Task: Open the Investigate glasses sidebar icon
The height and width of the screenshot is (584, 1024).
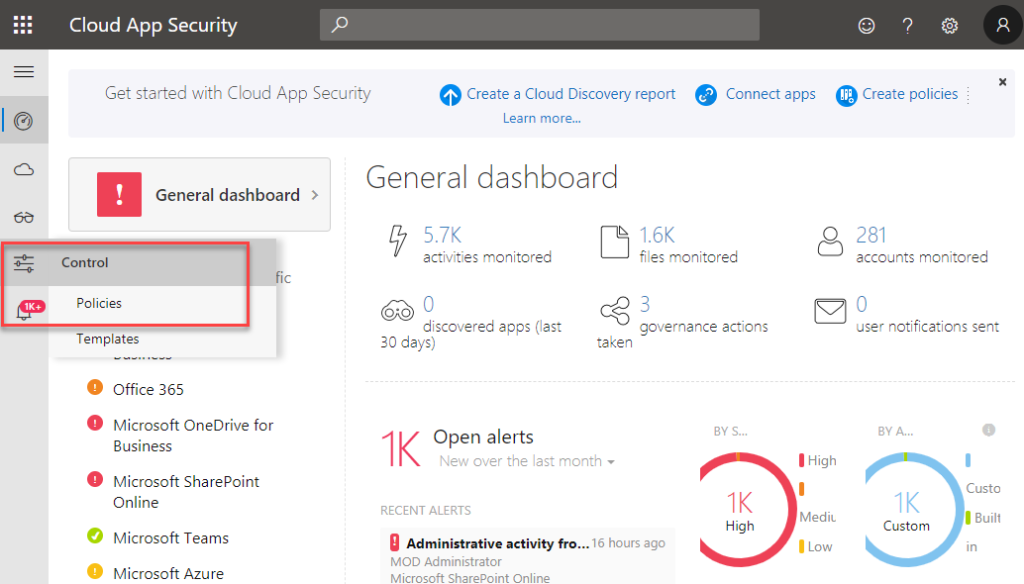Action: point(24,218)
